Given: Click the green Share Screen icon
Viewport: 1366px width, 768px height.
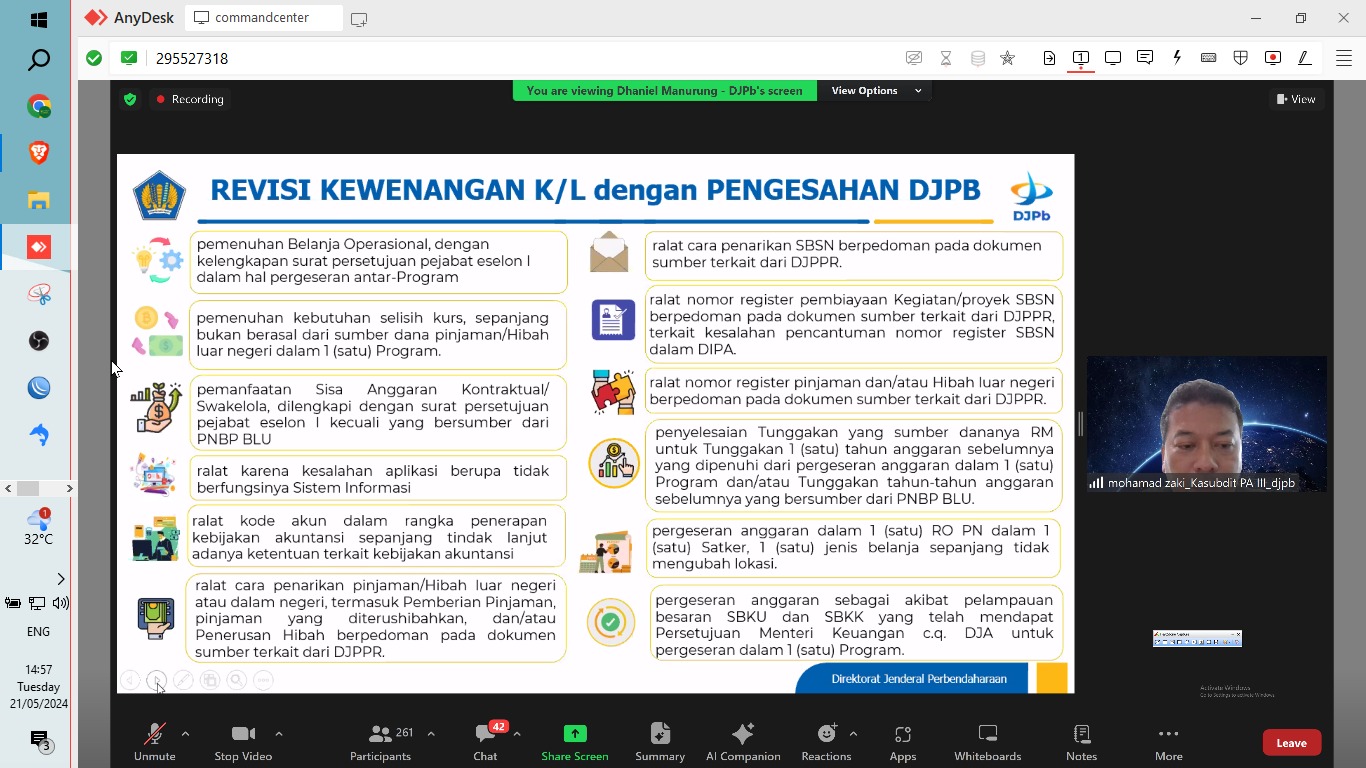Looking at the screenshot, I should pos(575,734).
